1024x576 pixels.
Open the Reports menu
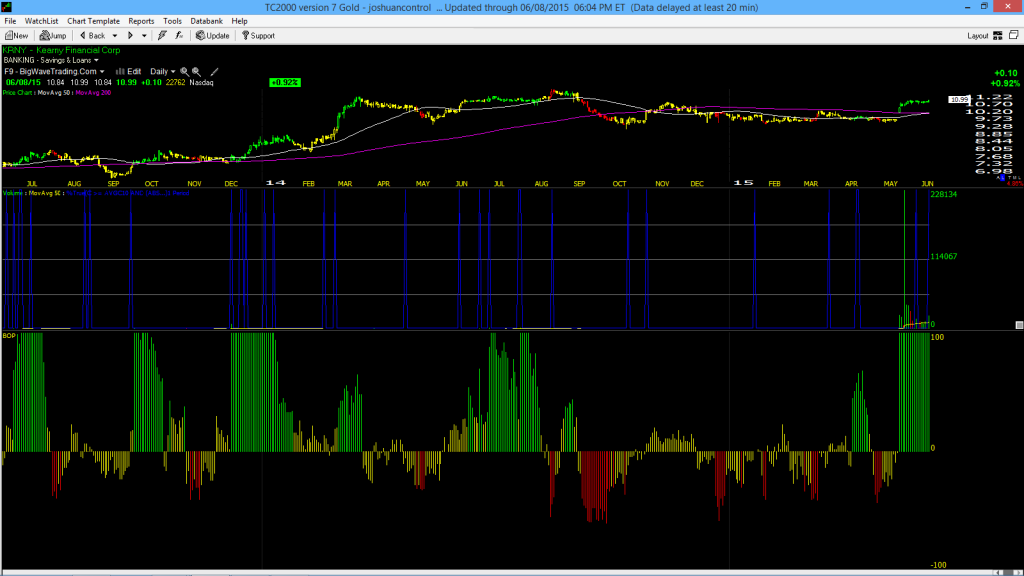coord(141,21)
